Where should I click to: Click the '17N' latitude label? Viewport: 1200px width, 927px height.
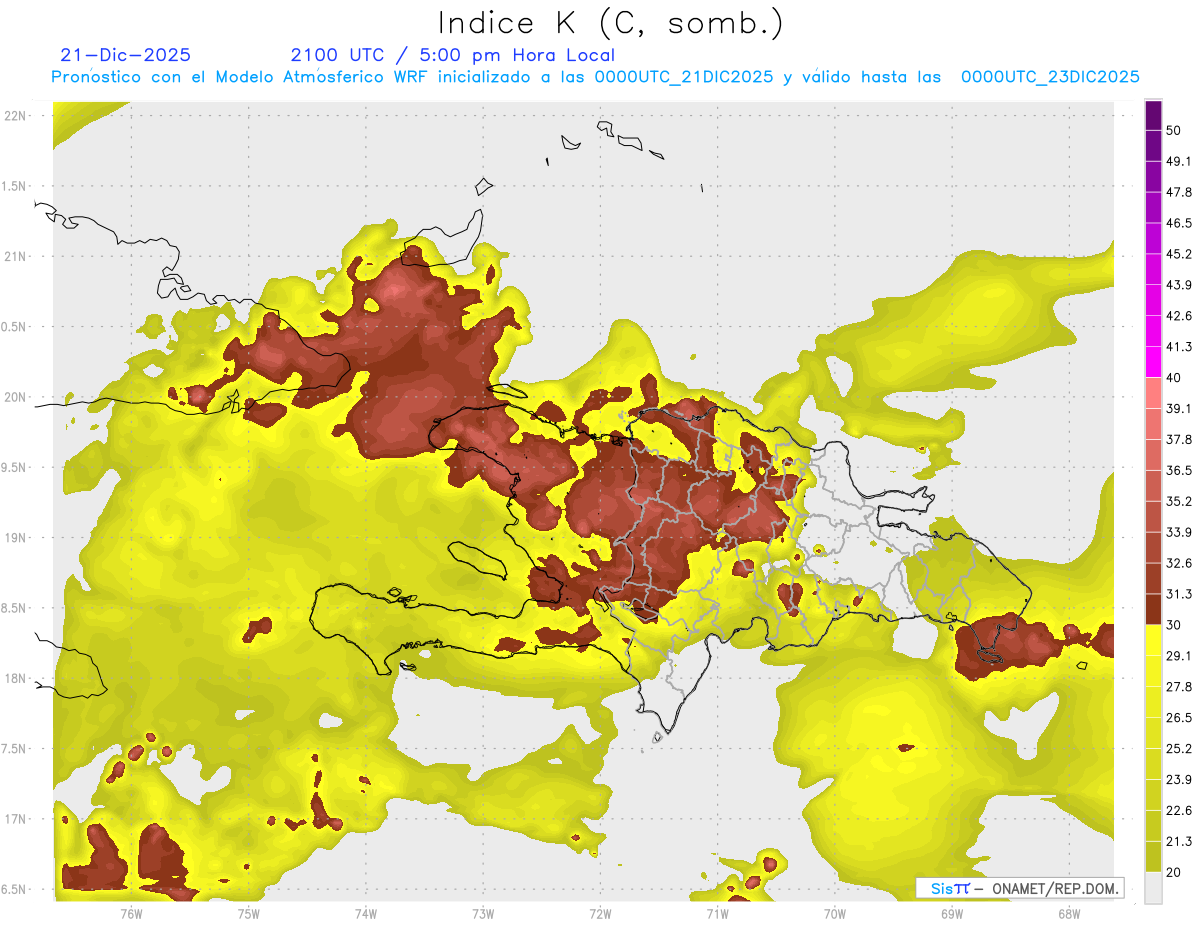tap(15, 819)
